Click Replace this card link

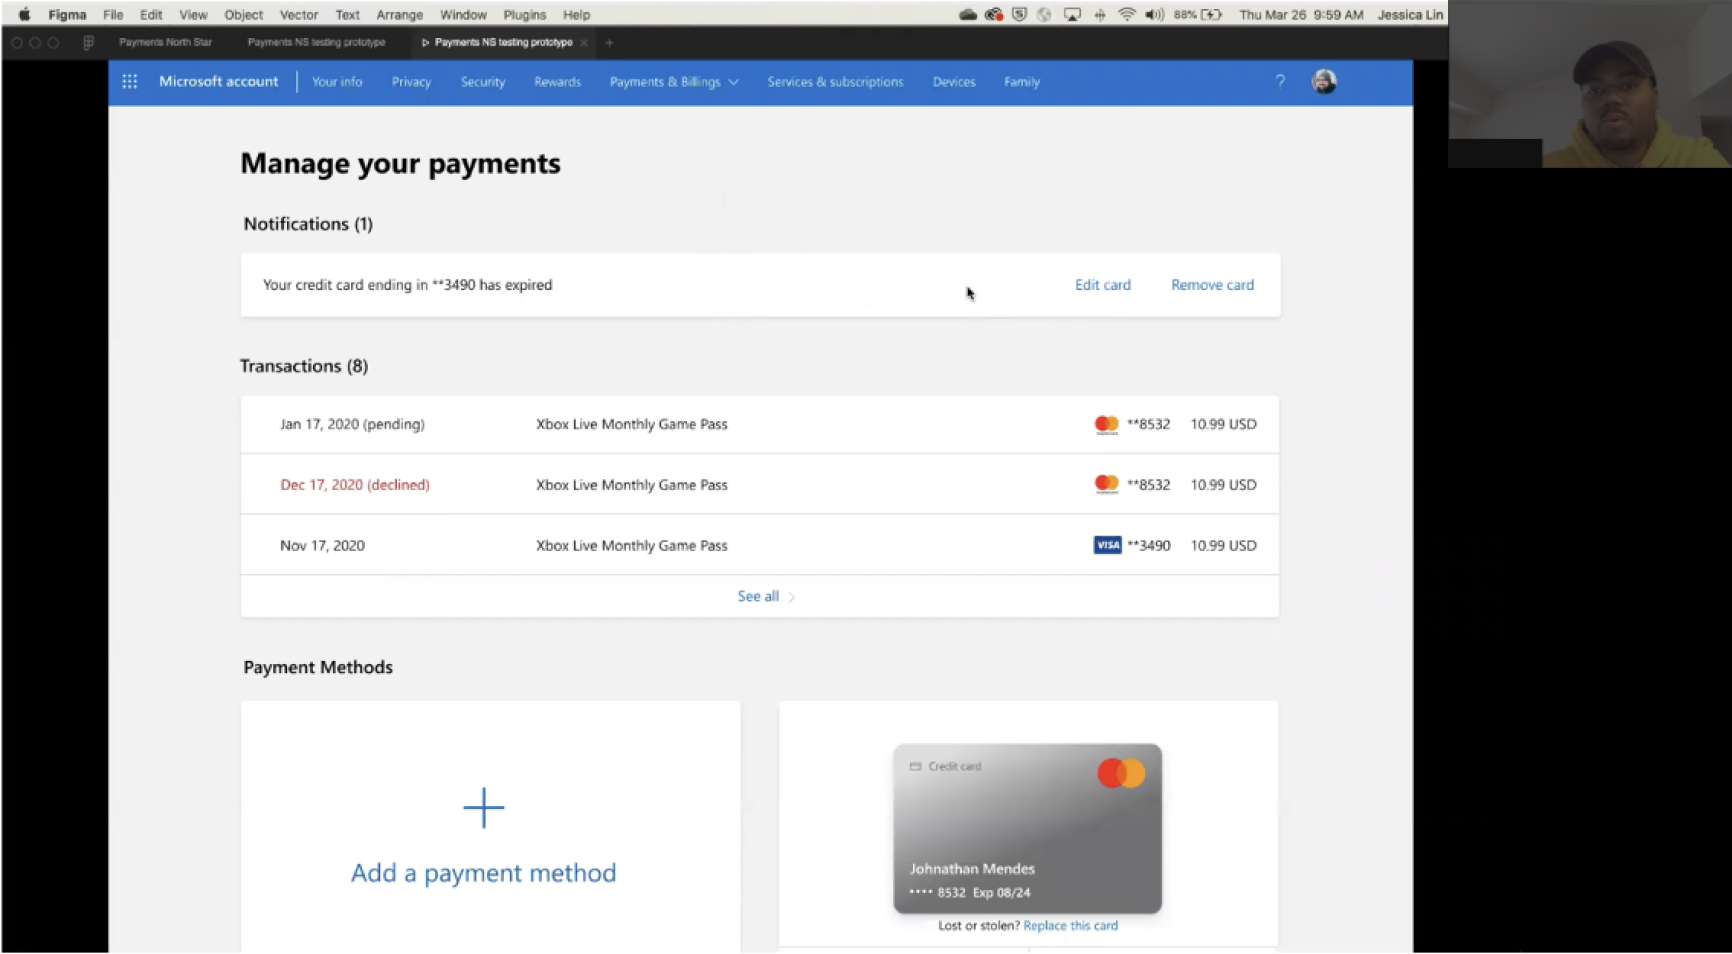point(1070,926)
